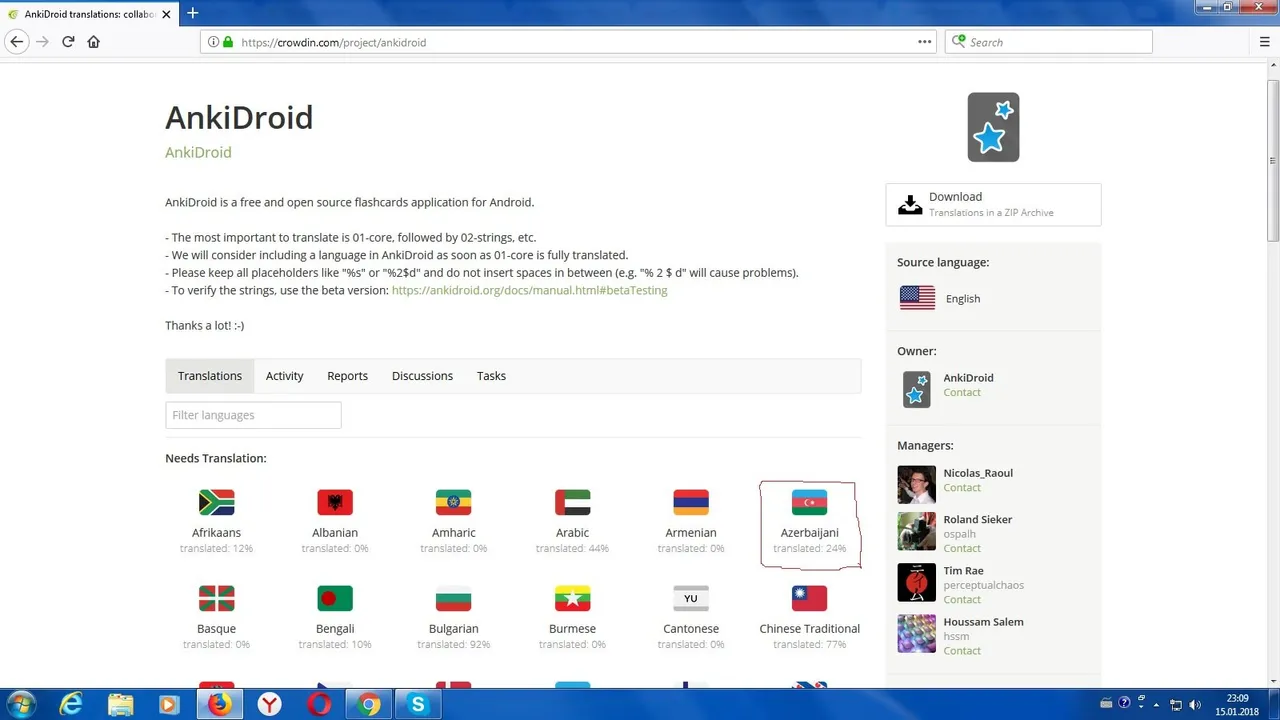Screen dimensions: 1280x720
Task: Open the betaTesting manual link
Action: 529,290
